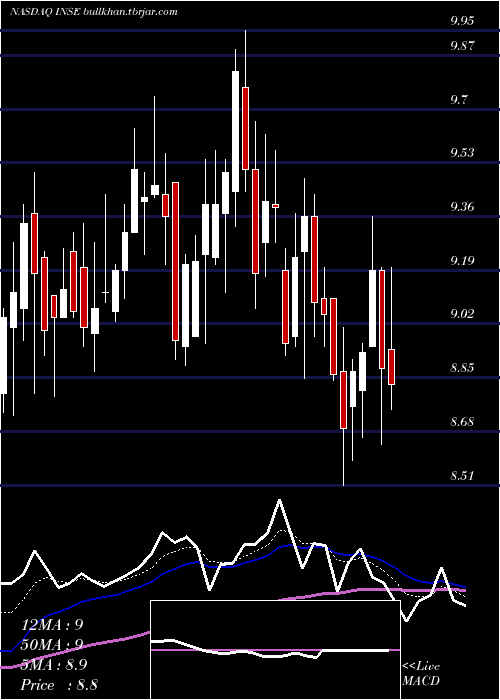Click the last red candle at chart's right
Screen dimensions: 500x700
(x=392, y=367)
